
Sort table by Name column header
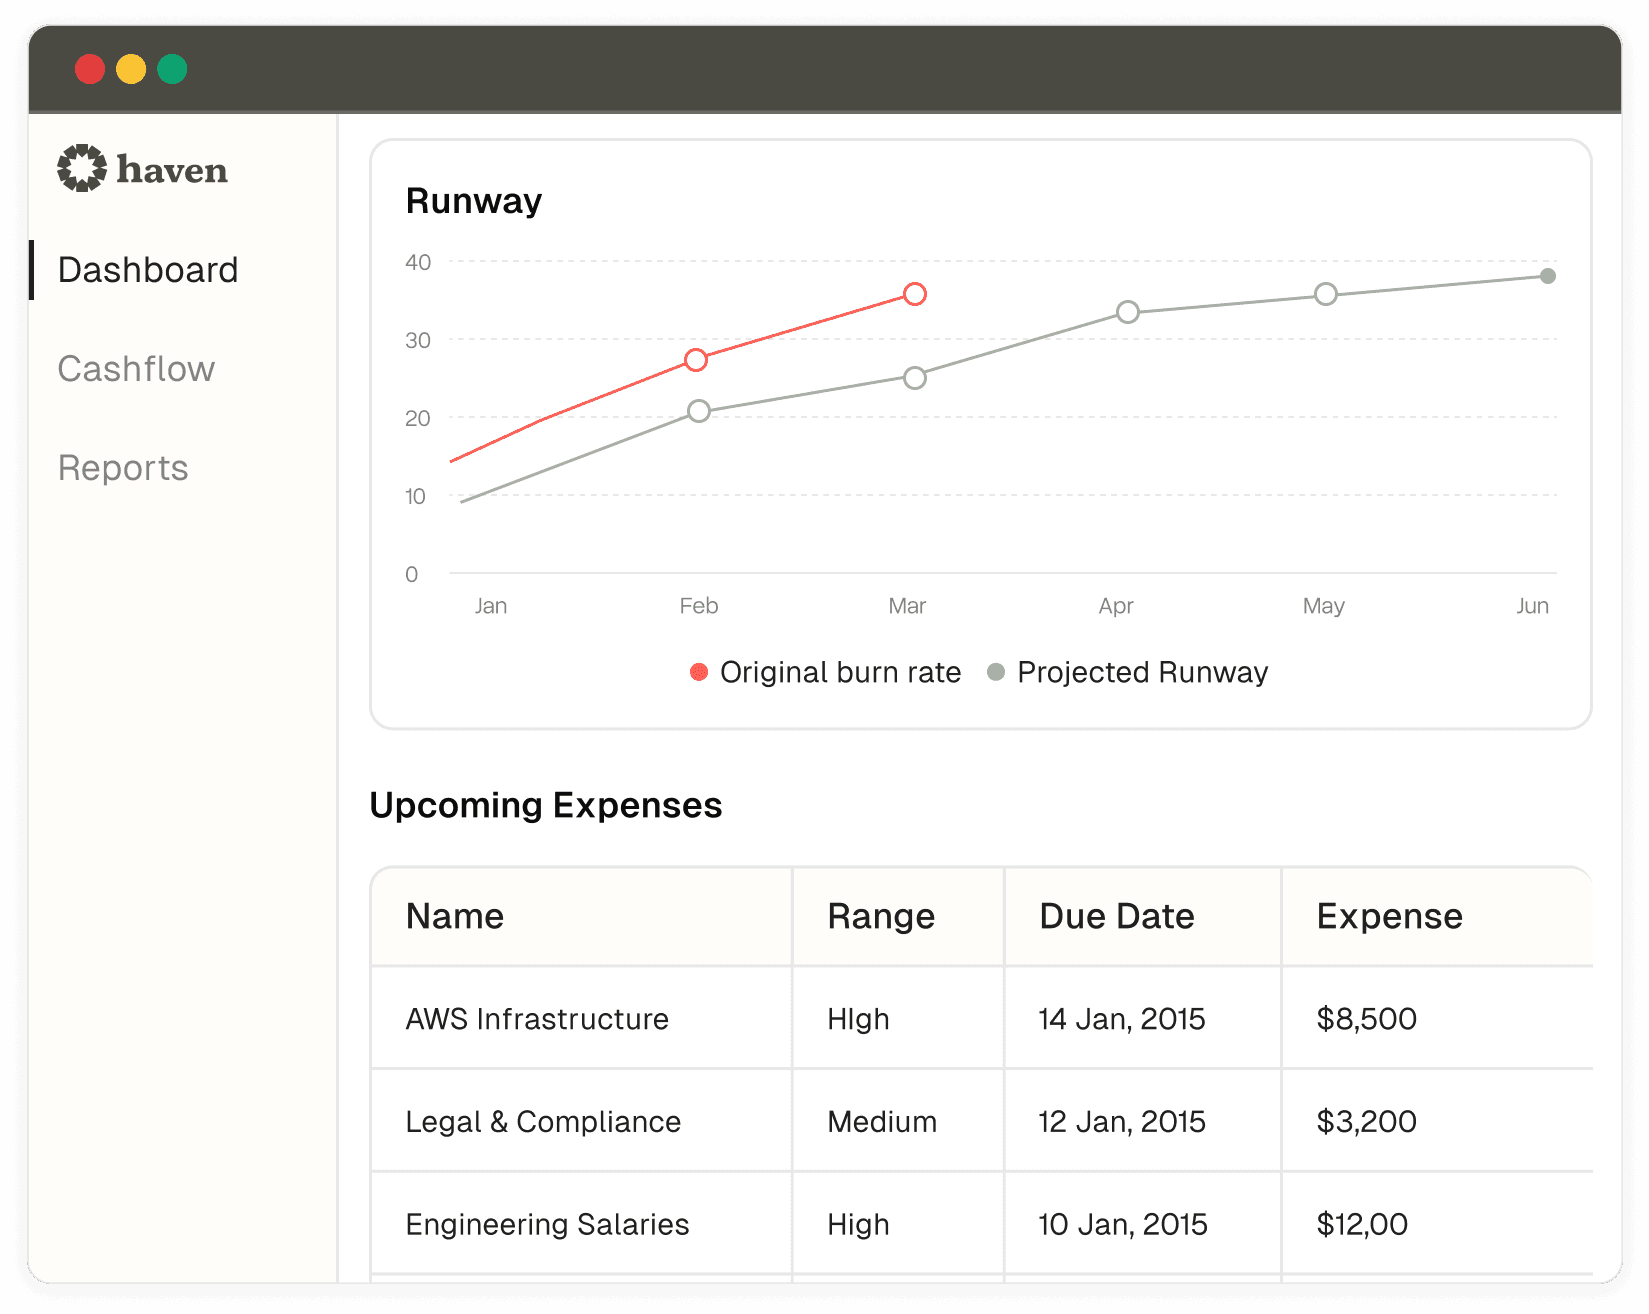click(455, 916)
